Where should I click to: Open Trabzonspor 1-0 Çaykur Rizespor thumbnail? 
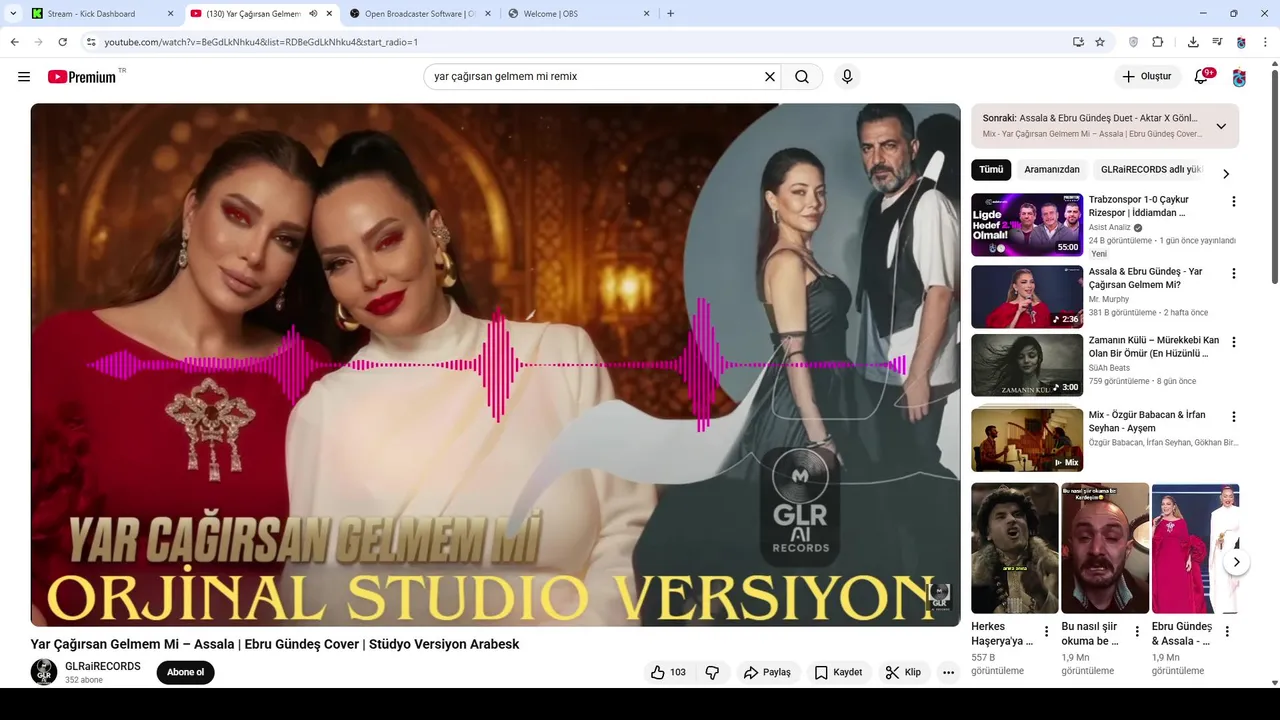(x=1027, y=225)
